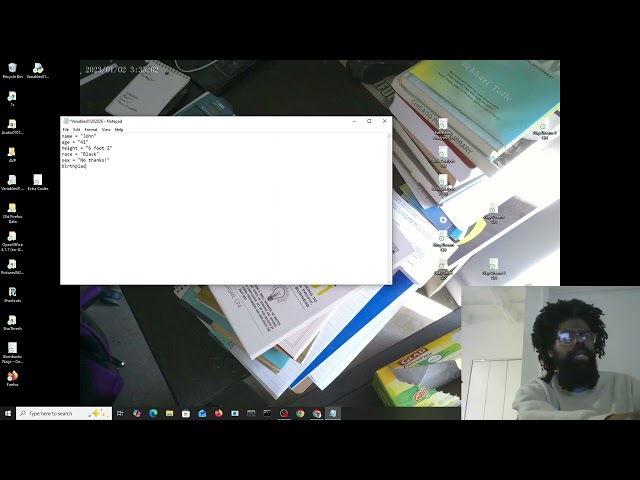Open File Explorer from the taskbar
The height and width of the screenshot is (480, 640).
pos(169,413)
